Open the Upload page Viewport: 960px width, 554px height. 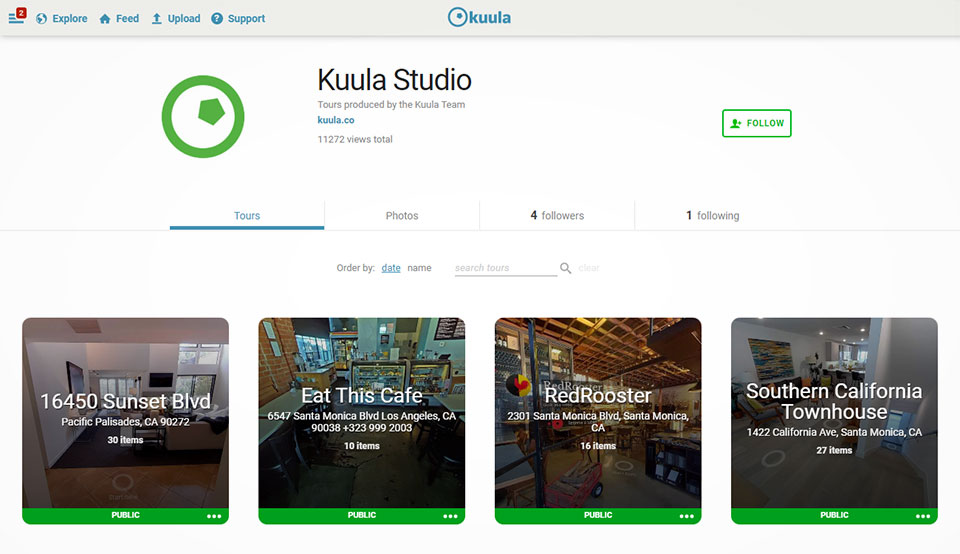(184, 18)
